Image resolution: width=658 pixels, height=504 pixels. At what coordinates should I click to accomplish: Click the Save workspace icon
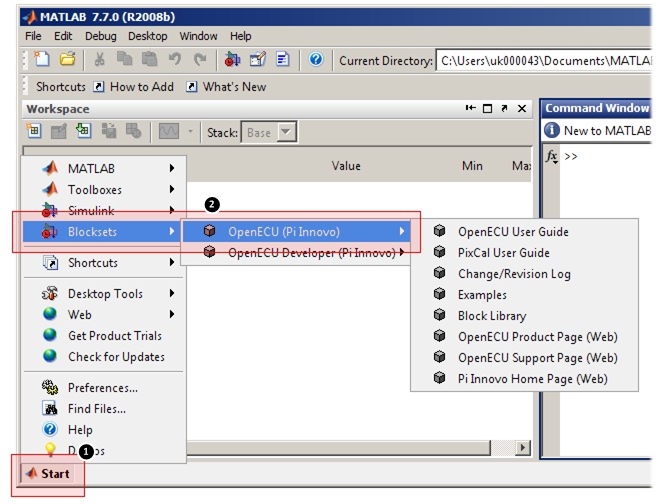pos(109,131)
